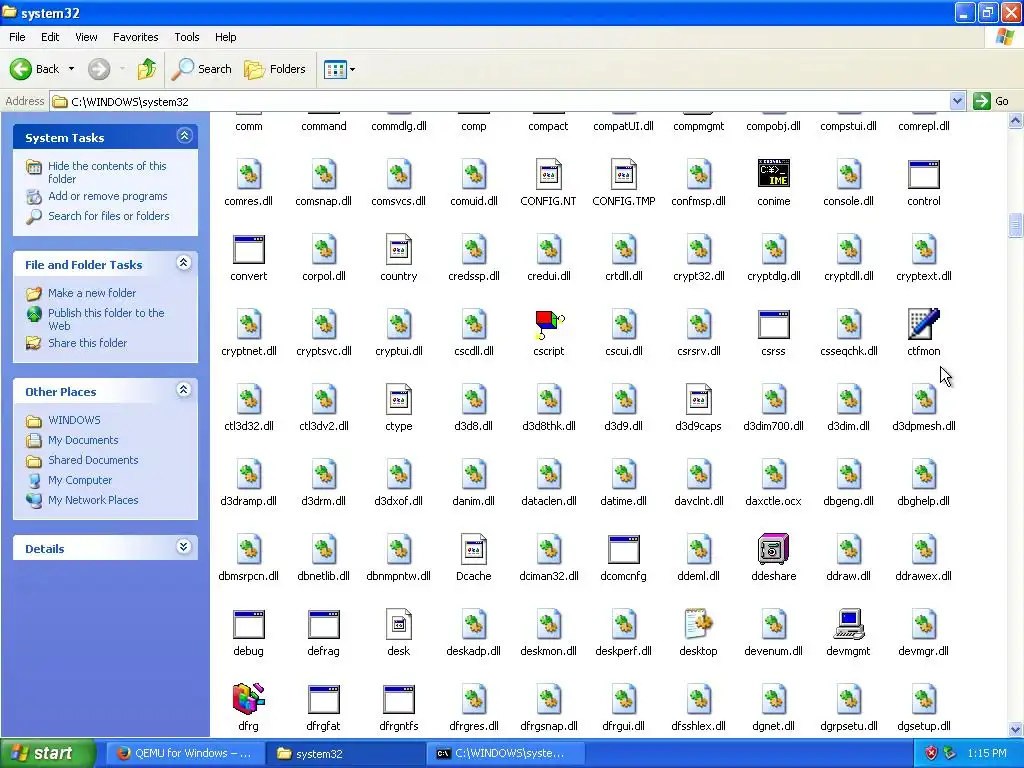Image resolution: width=1024 pixels, height=768 pixels.
Task: Go to WINDOWS in Other Places
Action: (74, 420)
